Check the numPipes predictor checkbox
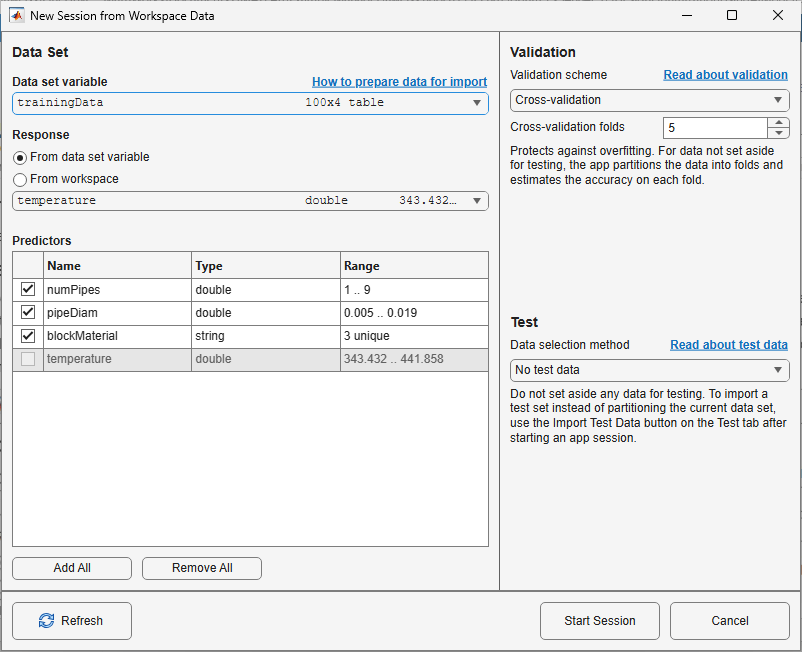This screenshot has height=652, width=802. click(28, 289)
